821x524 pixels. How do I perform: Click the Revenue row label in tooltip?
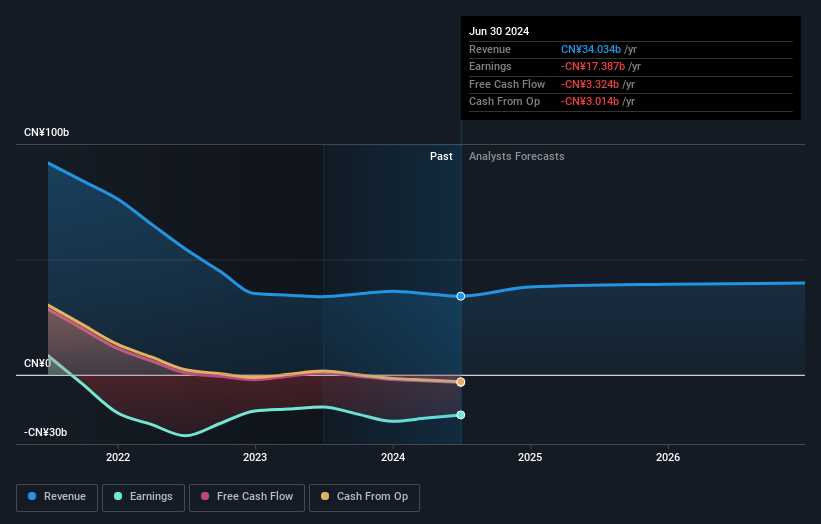[x=490, y=49]
